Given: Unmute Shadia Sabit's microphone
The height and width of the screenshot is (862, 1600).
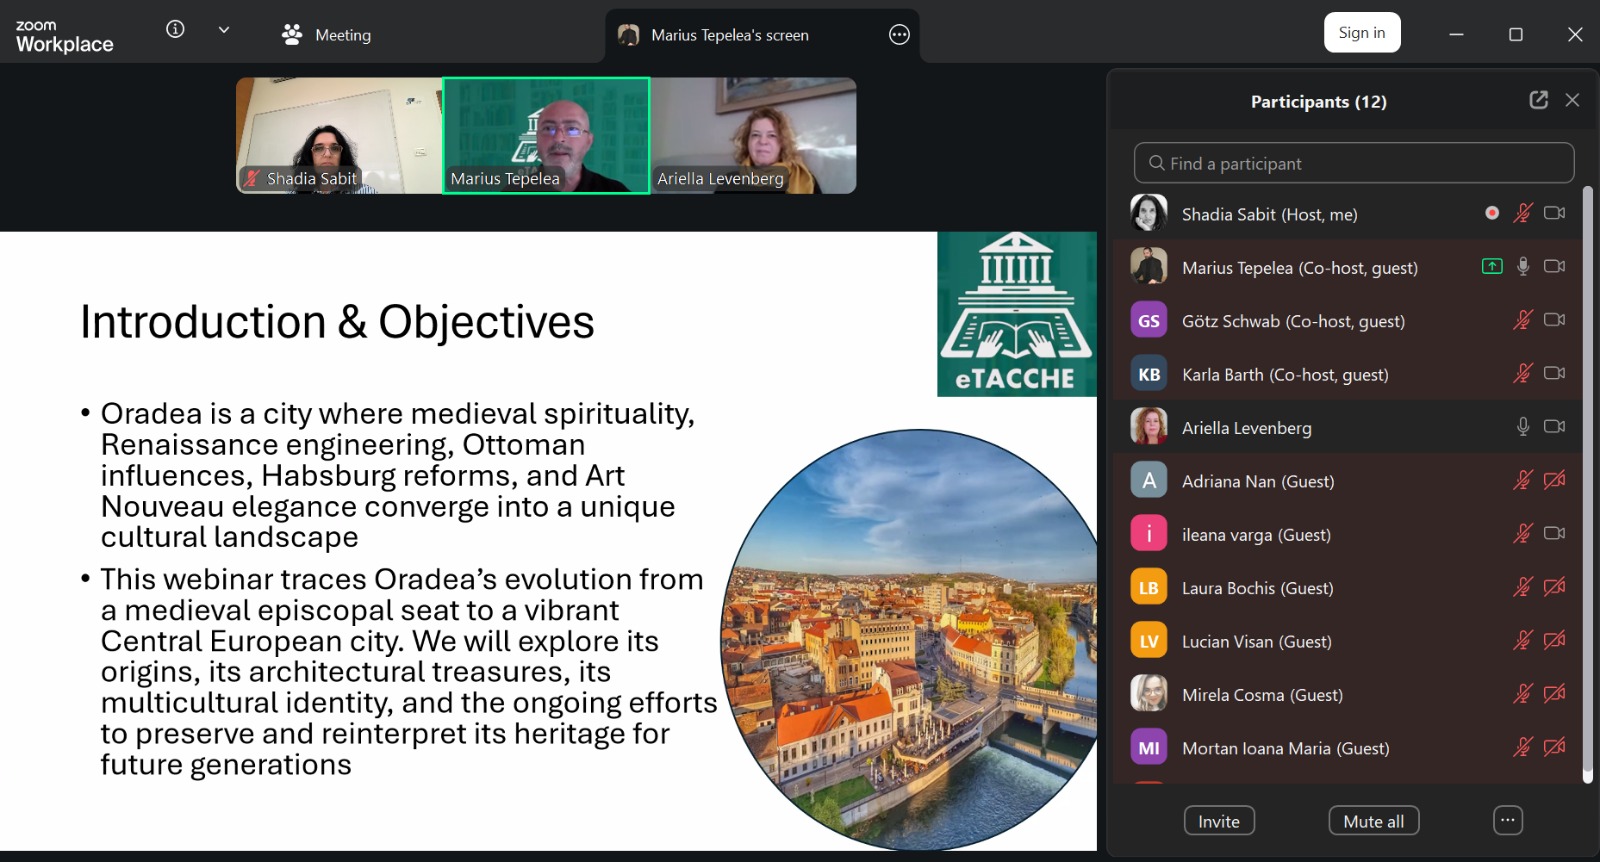Looking at the screenshot, I should pyautogui.click(x=1522, y=213).
